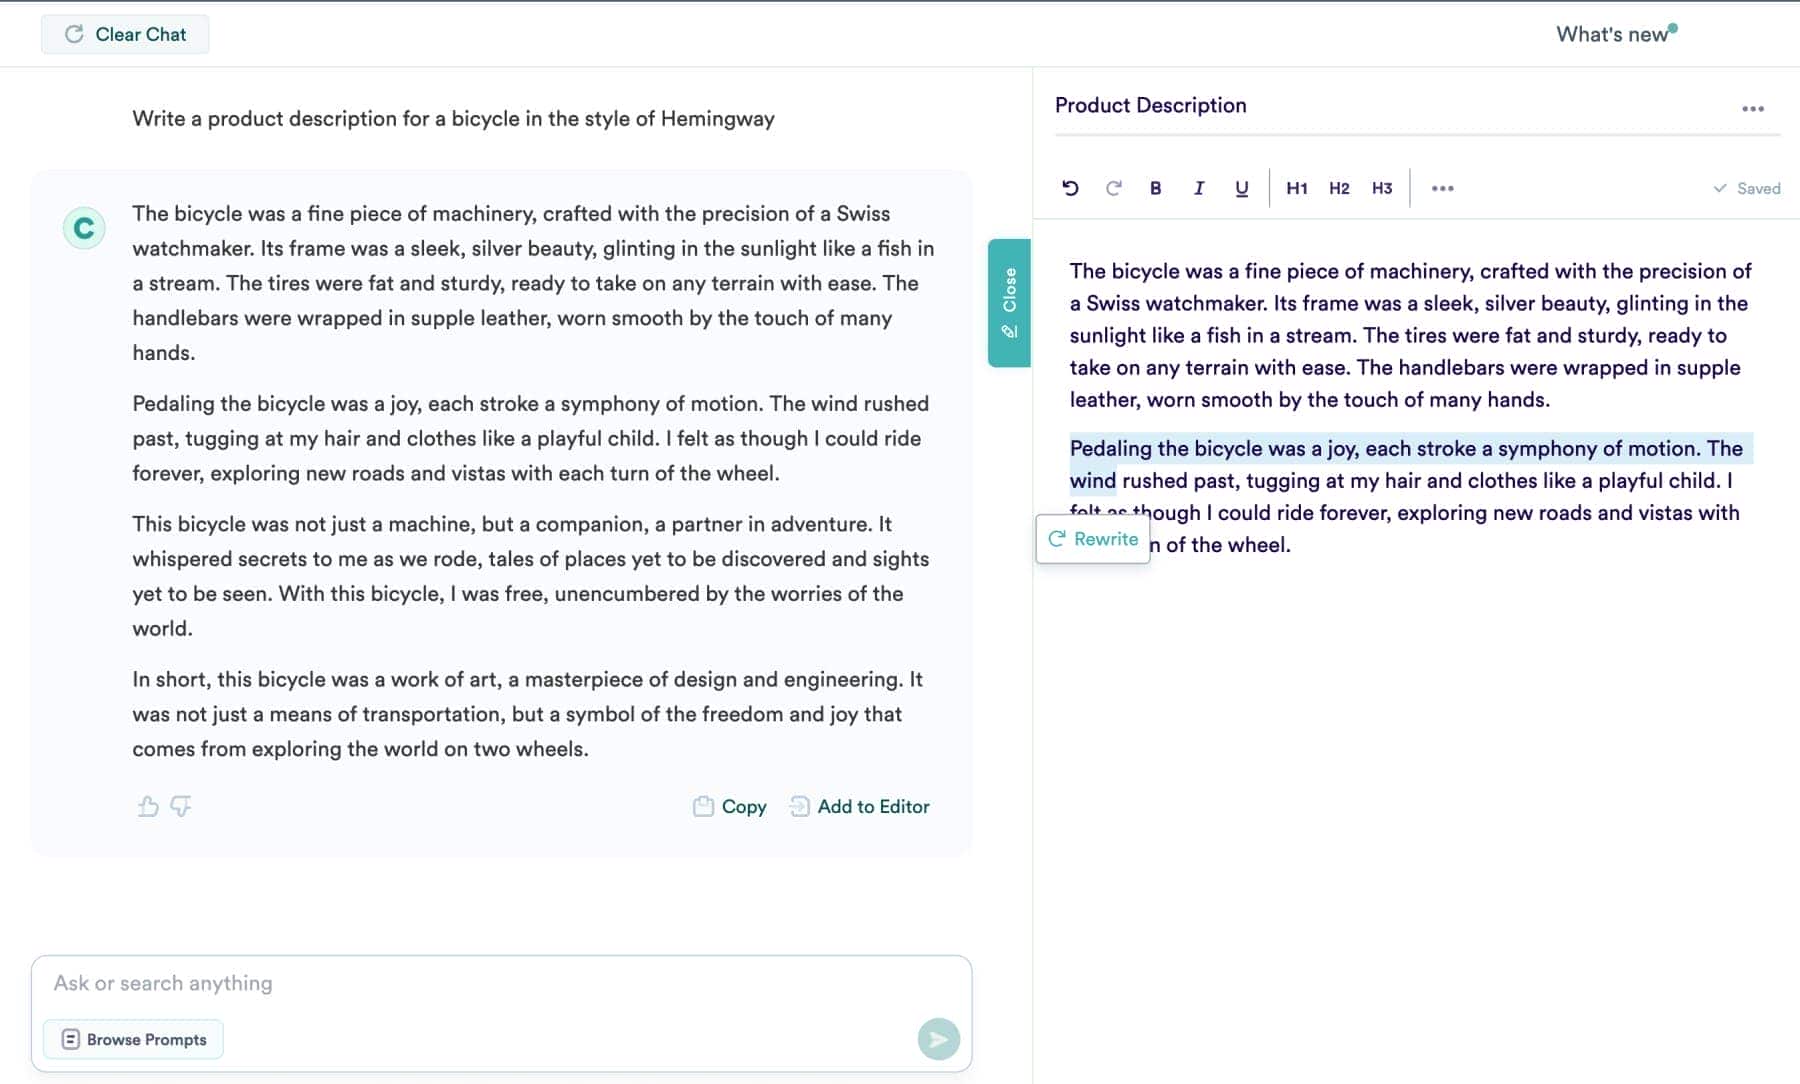Clear the chat conversation
Screen dimensions: 1800x1084
click(125, 33)
